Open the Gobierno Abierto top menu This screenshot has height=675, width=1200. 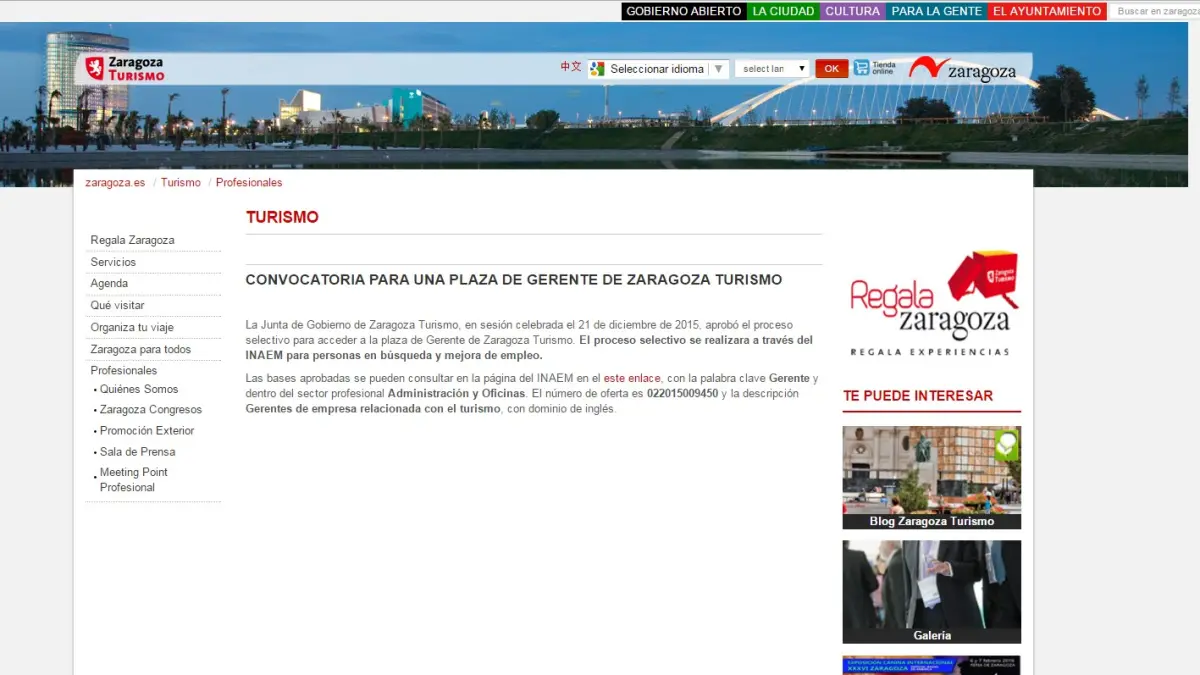(684, 11)
